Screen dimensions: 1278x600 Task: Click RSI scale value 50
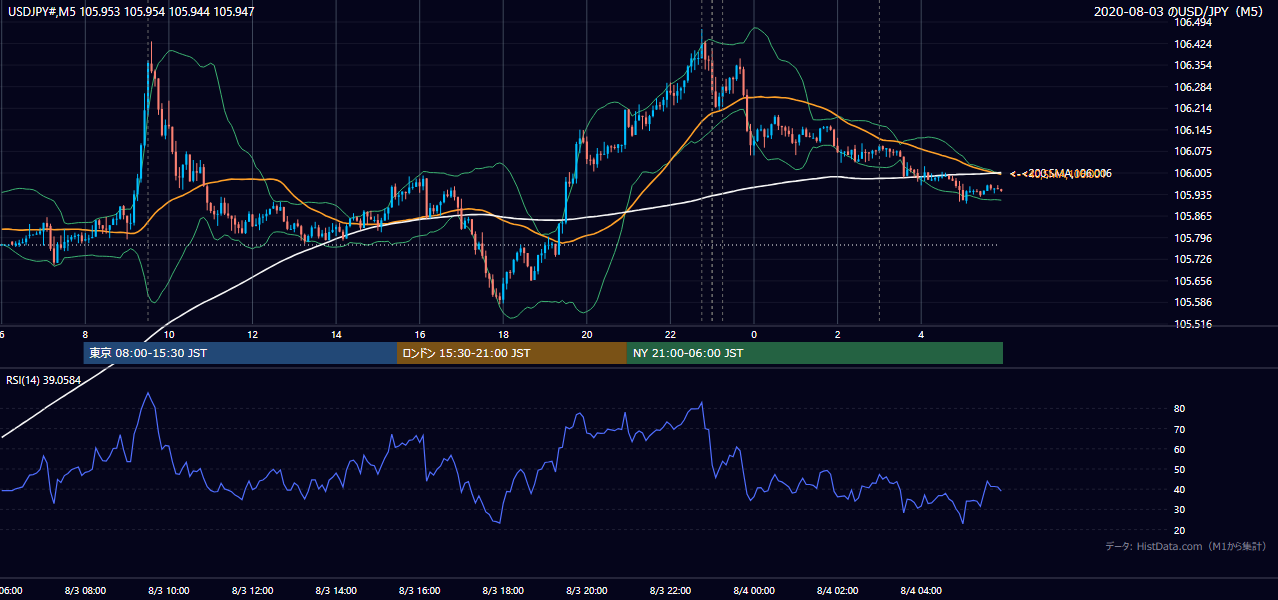[1180, 469]
